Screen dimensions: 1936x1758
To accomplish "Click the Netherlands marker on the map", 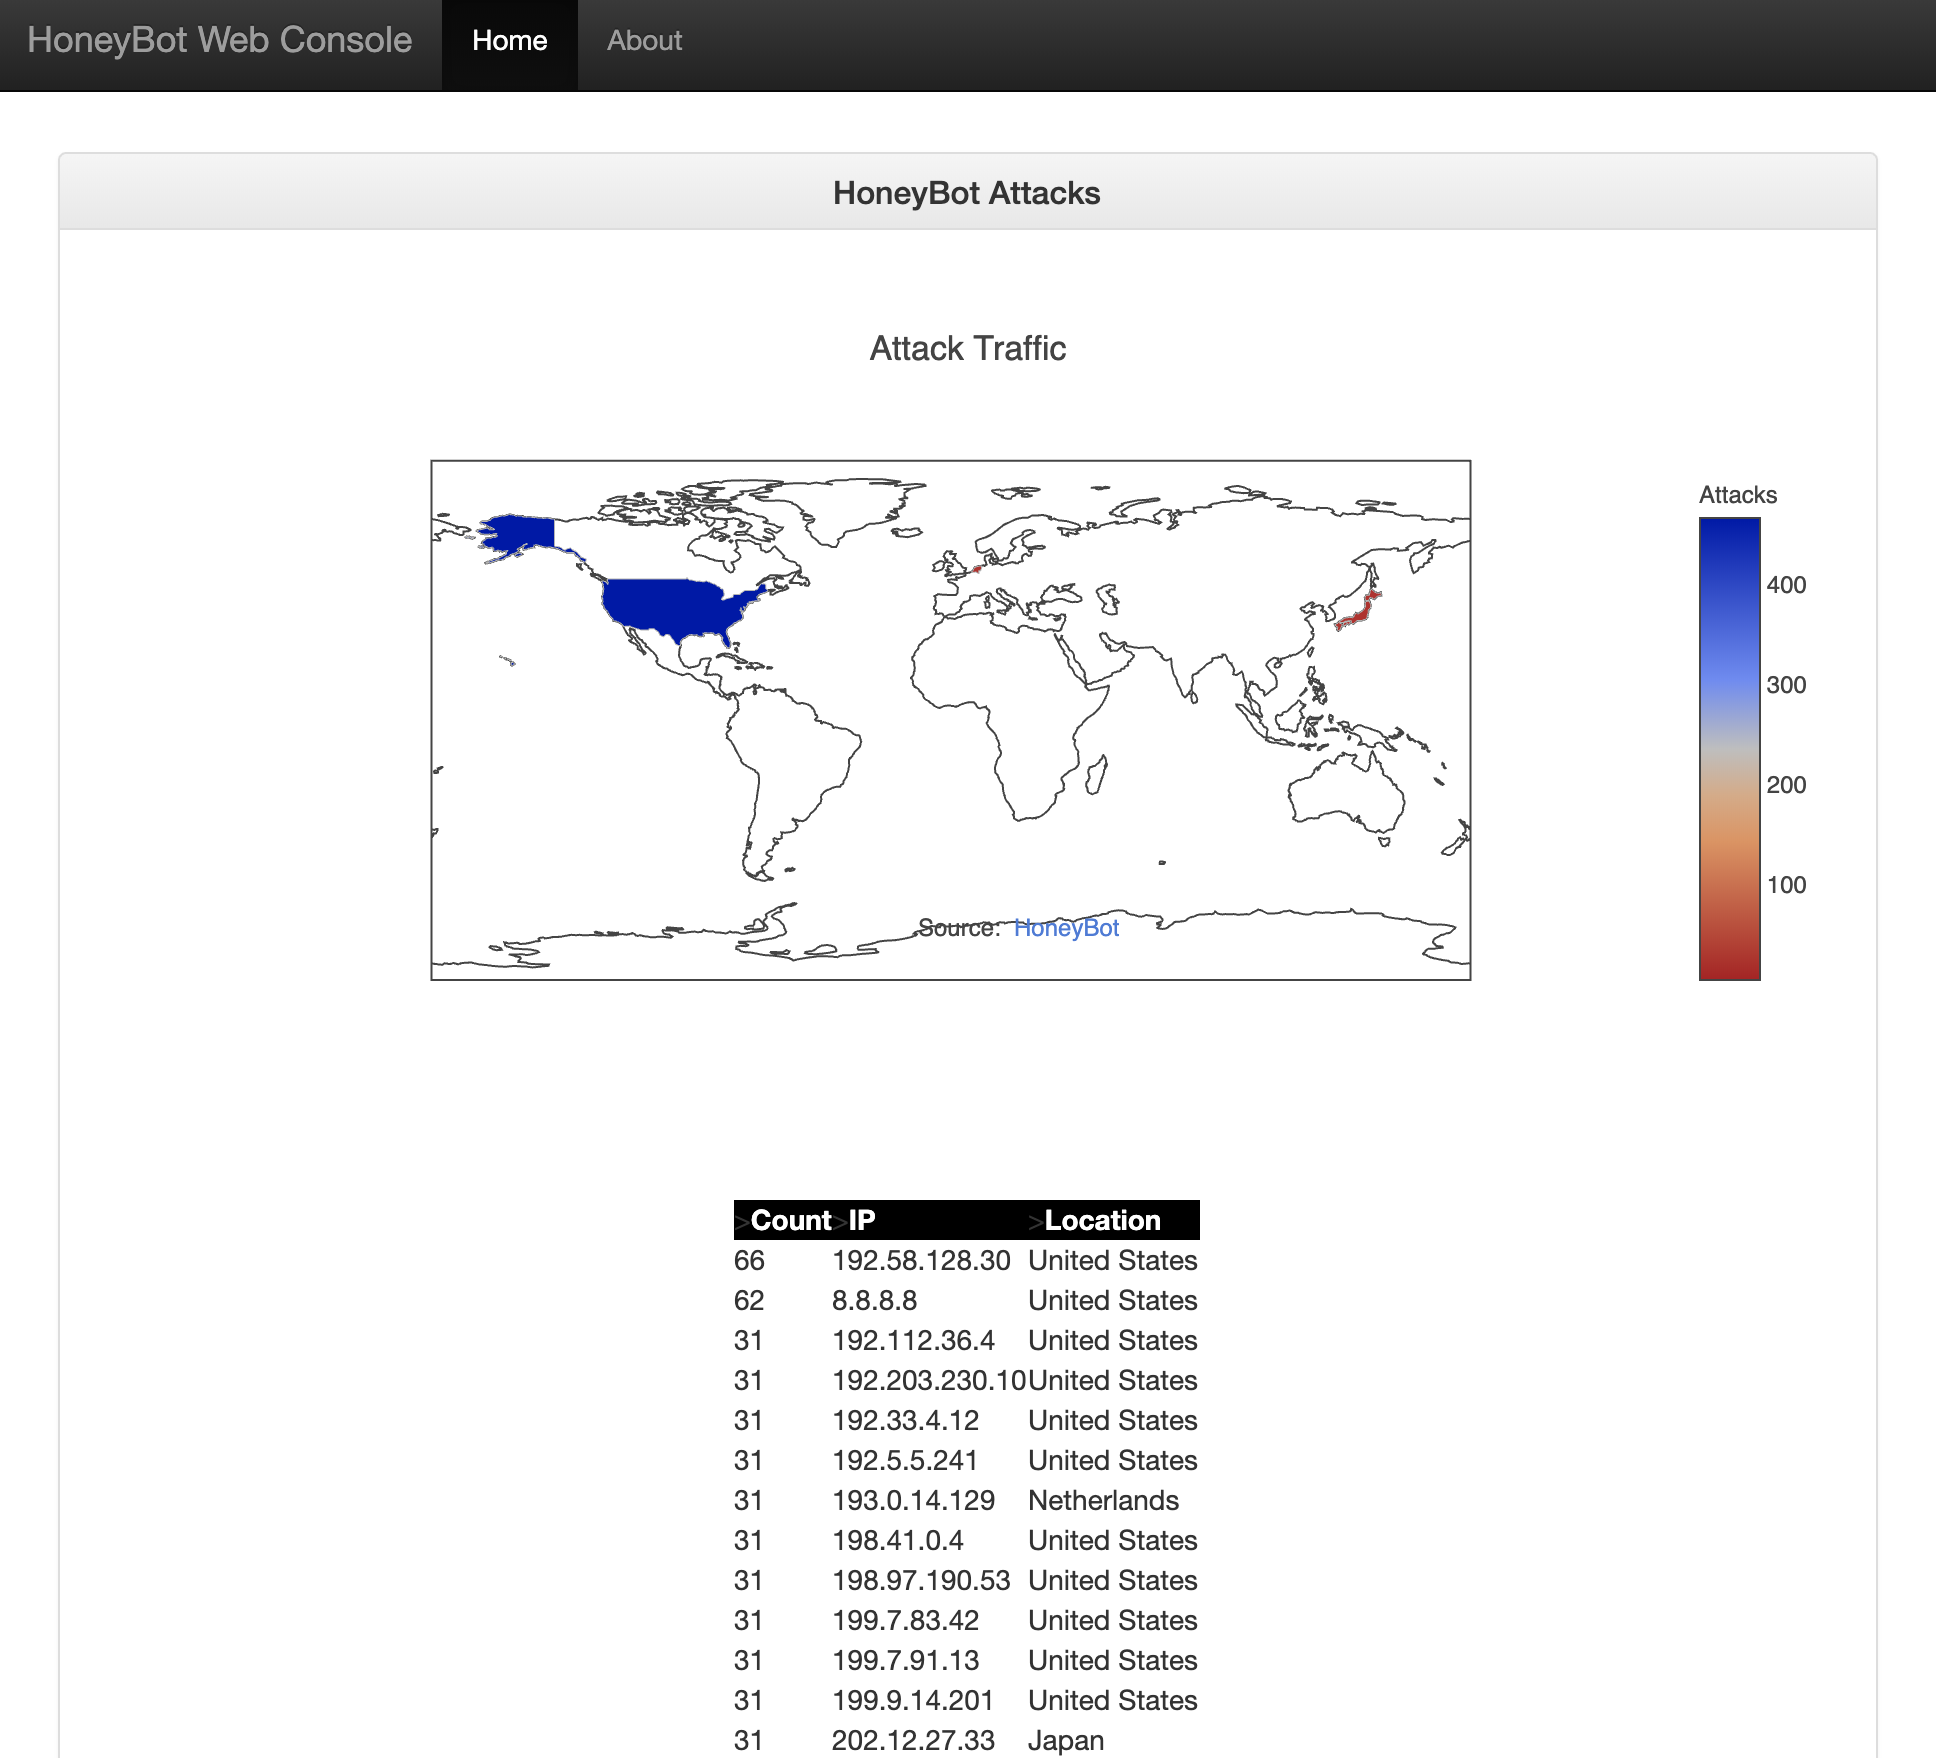I will [x=977, y=569].
